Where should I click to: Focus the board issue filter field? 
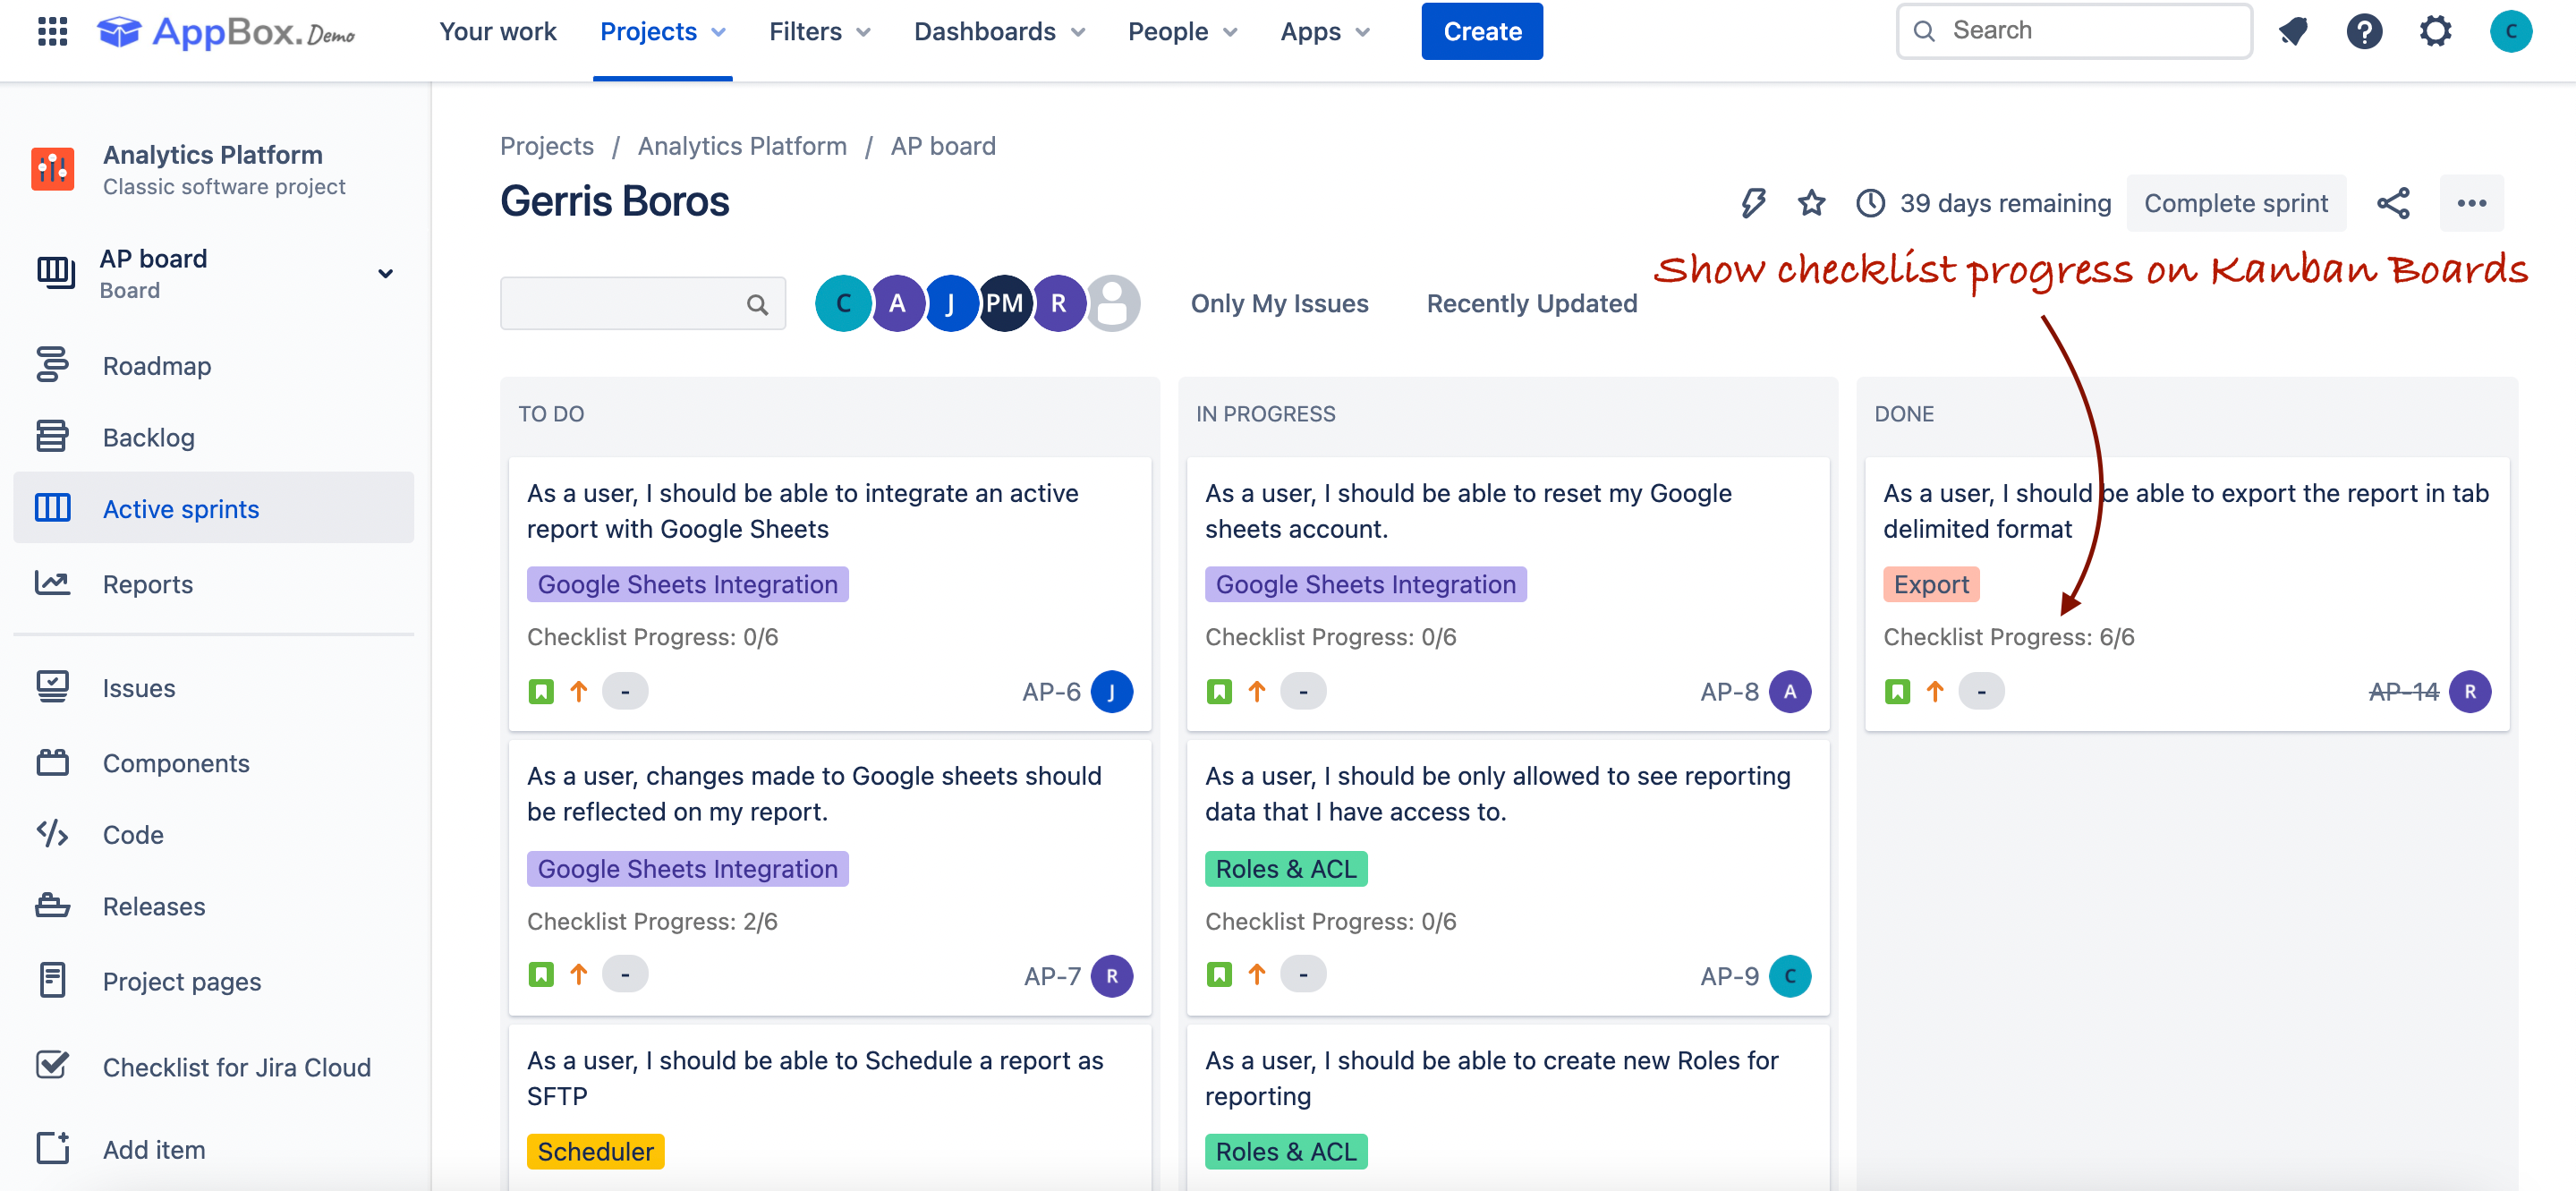pos(642,303)
